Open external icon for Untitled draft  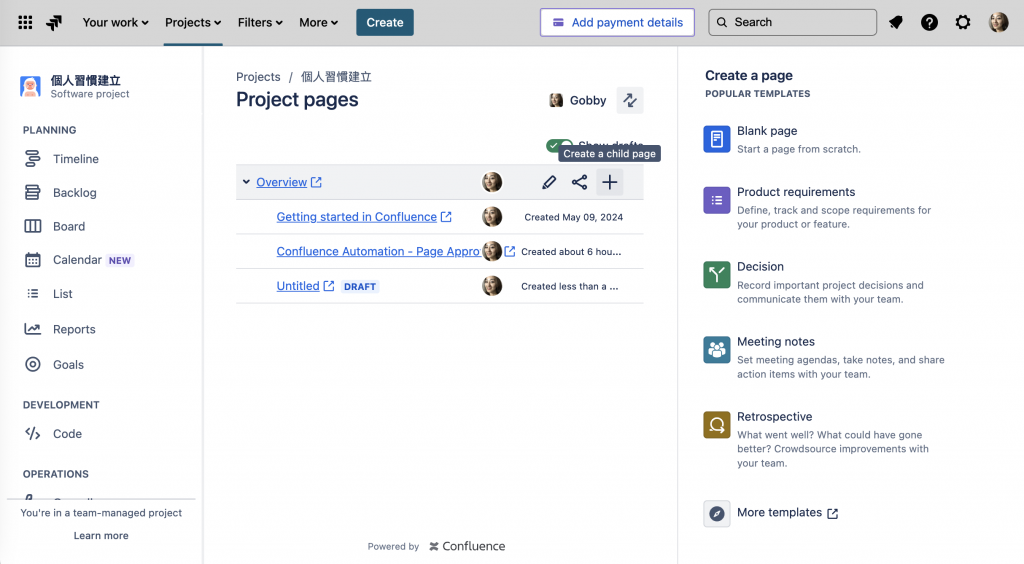329,286
